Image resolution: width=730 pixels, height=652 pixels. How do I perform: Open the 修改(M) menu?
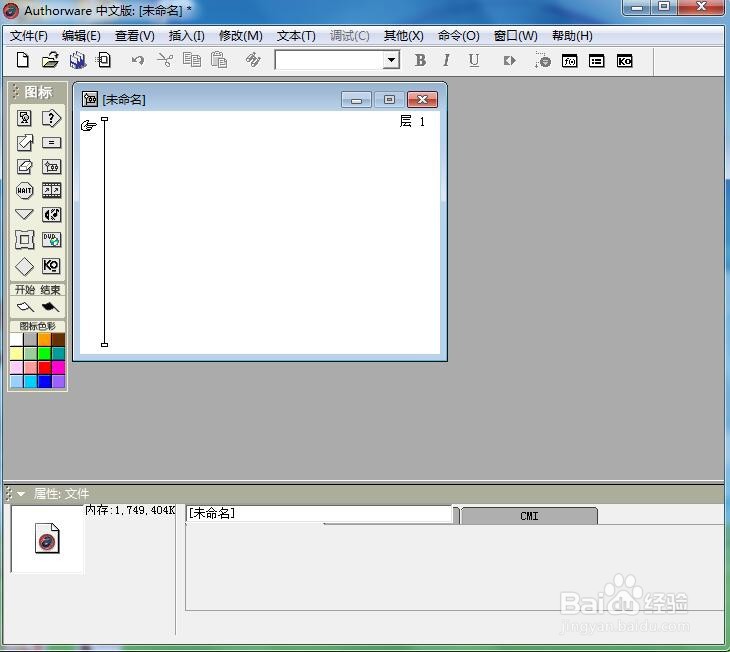pos(241,36)
